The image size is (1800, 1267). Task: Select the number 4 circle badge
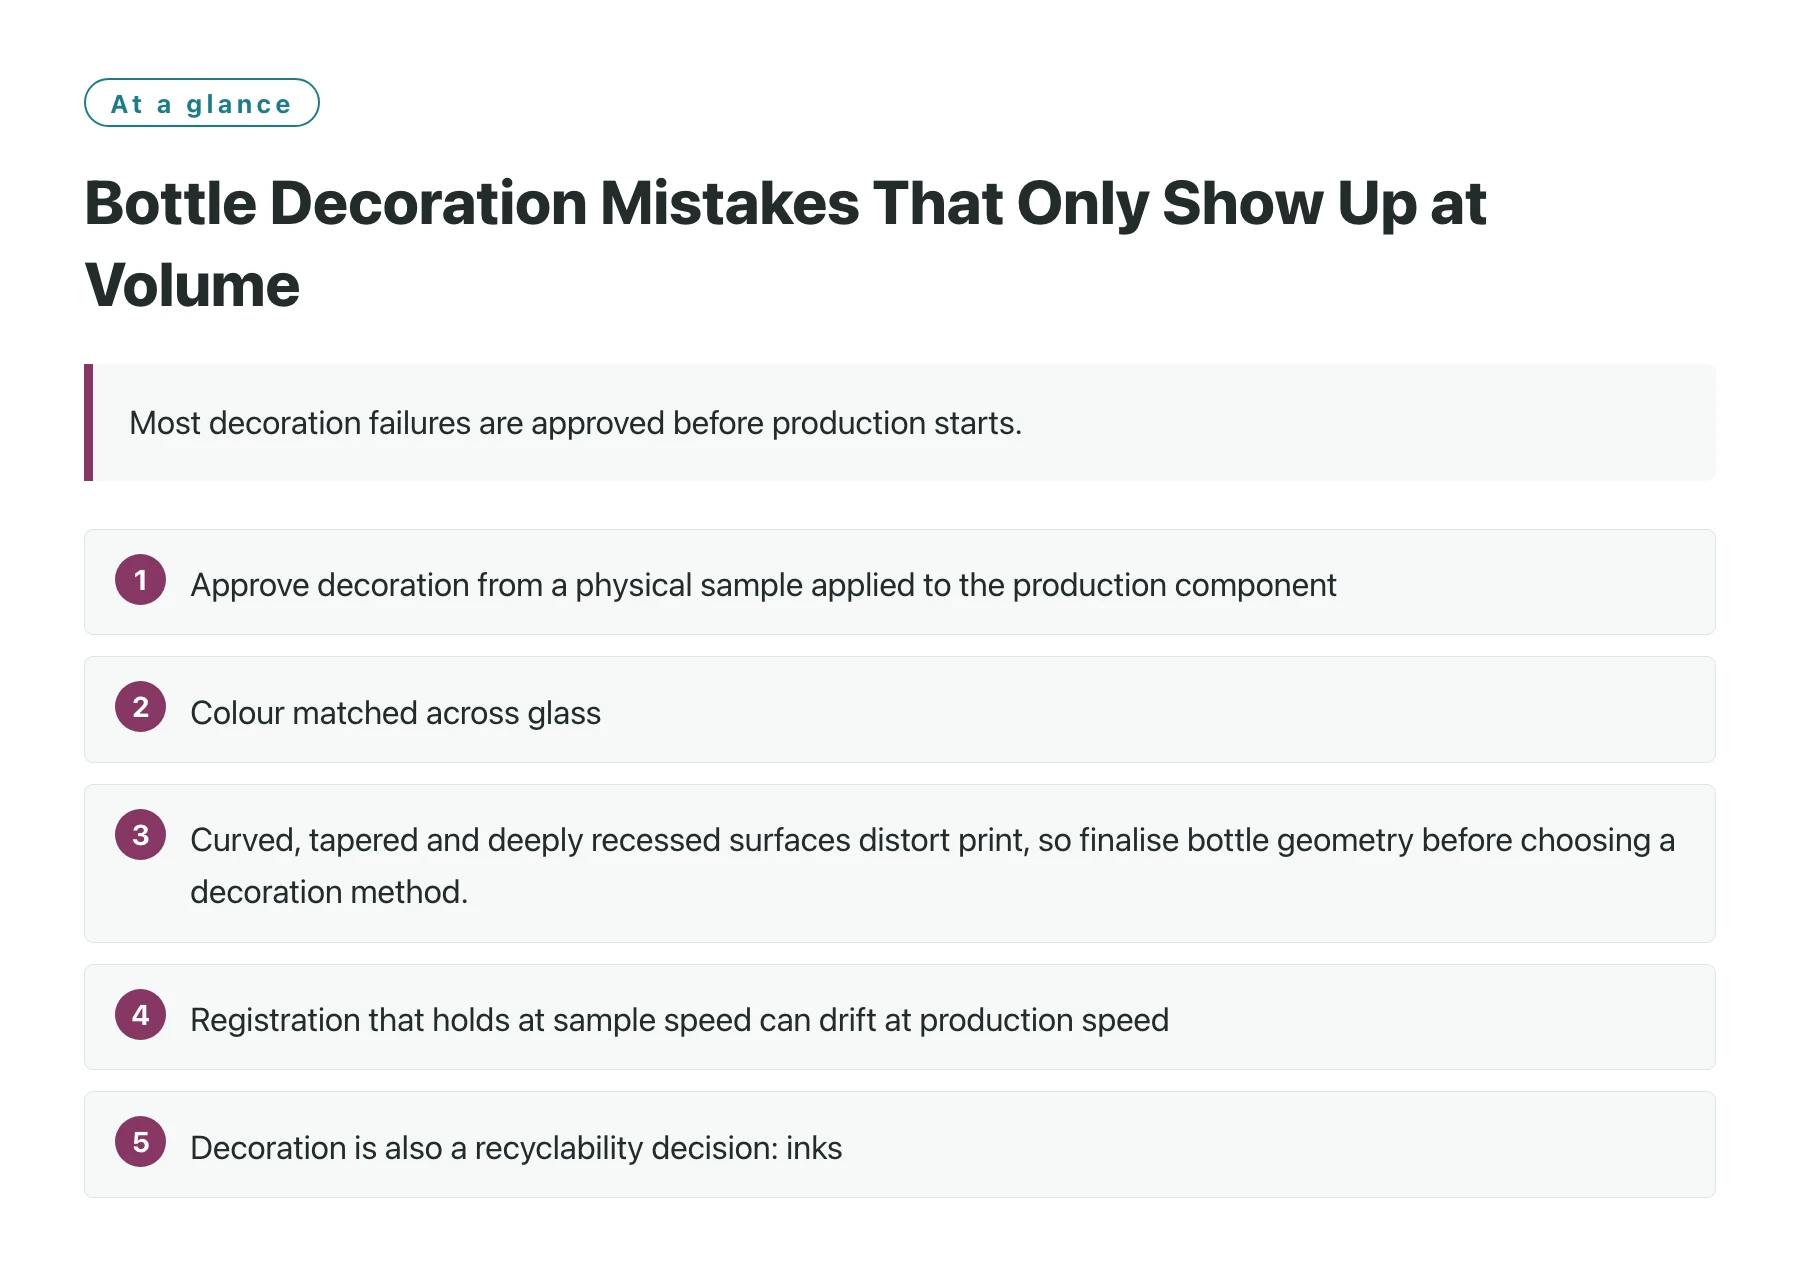(140, 1015)
